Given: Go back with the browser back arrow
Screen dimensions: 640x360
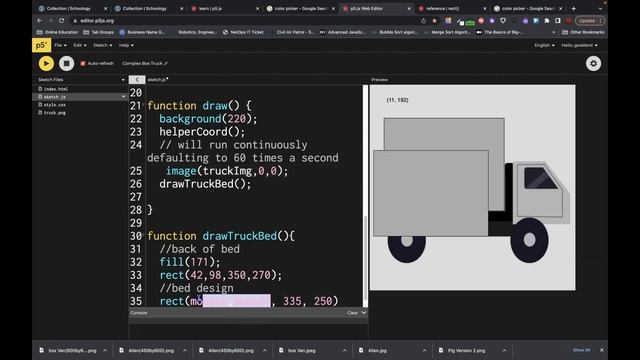Looking at the screenshot, I should 40,20.
